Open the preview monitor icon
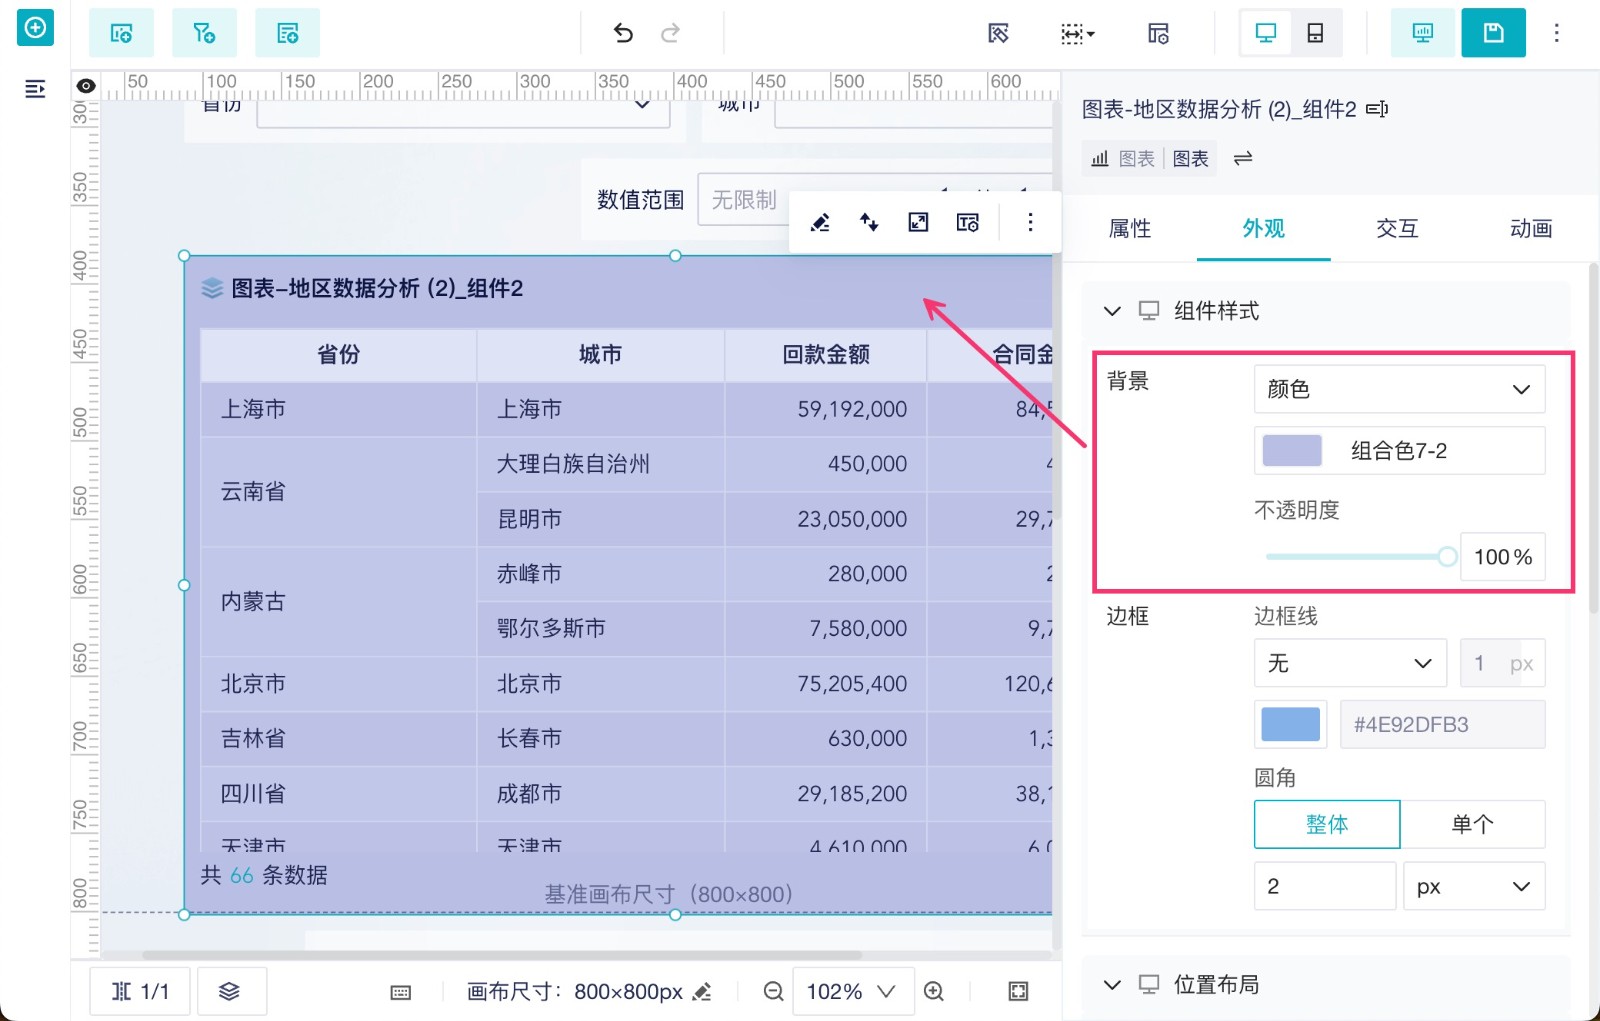The height and width of the screenshot is (1021, 1600). pyautogui.click(x=1422, y=33)
